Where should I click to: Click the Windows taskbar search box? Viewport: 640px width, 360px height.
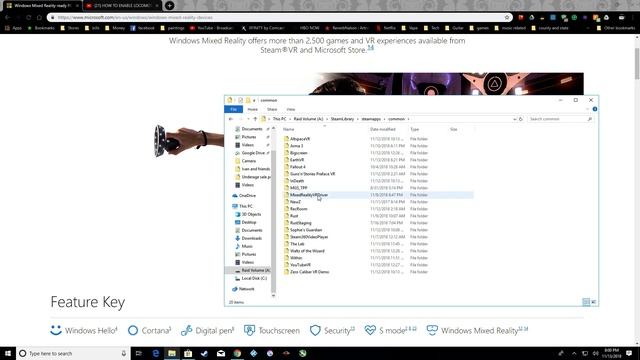(x=72, y=353)
